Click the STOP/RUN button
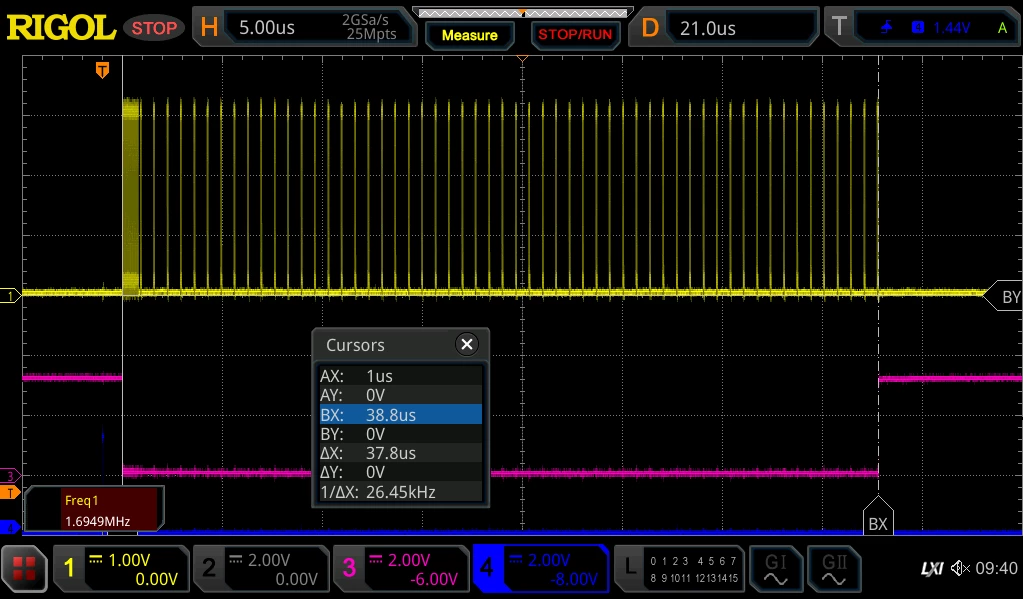Viewport: 1023px width, 599px height. tap(575, 35)
